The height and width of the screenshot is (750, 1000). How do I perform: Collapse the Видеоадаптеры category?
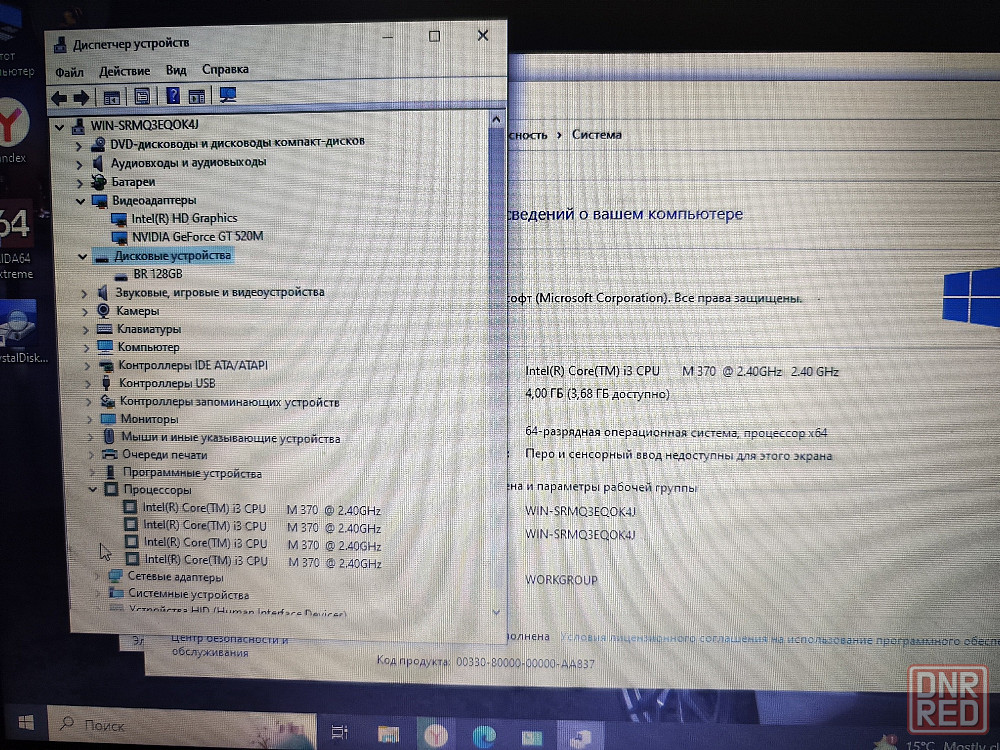click(80, 202)
